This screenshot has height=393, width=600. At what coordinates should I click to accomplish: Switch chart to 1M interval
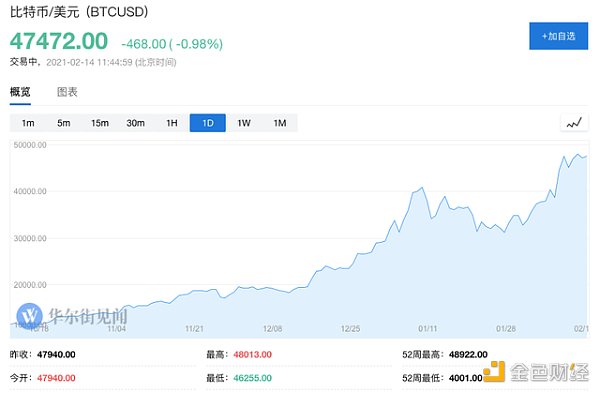(x=280, y=123)
